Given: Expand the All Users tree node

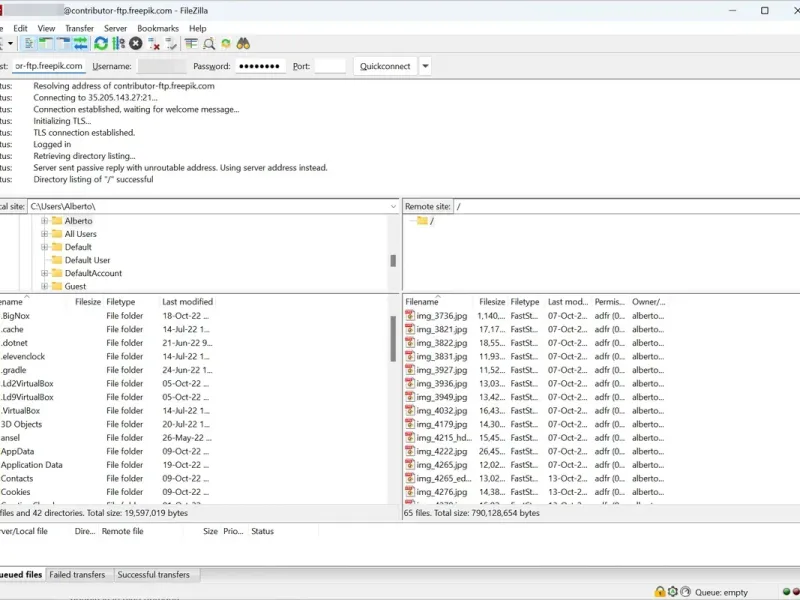Looking at the screenshot, I should (x=44, y=234).
